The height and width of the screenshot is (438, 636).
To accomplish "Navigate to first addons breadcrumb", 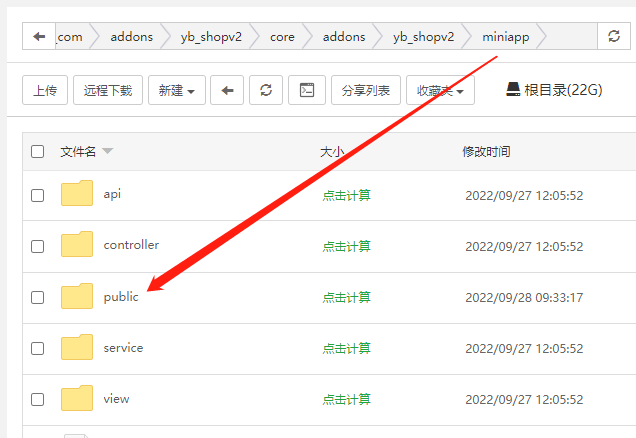I will click(131, 37).
